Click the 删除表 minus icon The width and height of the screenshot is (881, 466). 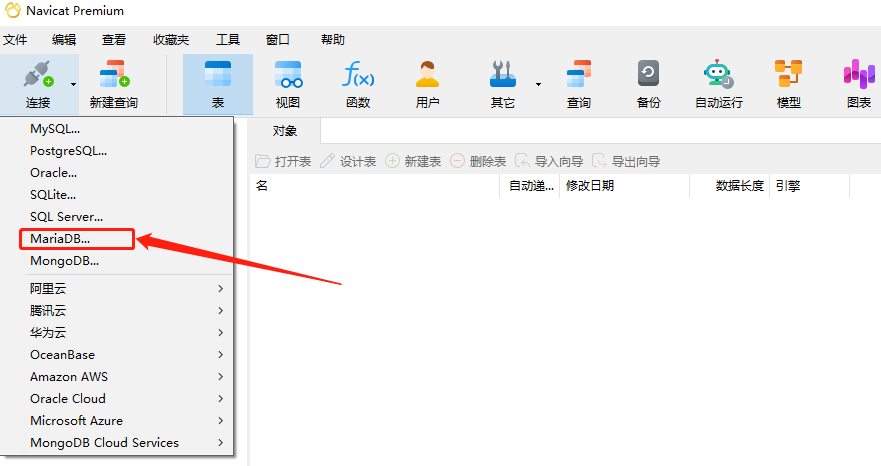pos(457,161)
